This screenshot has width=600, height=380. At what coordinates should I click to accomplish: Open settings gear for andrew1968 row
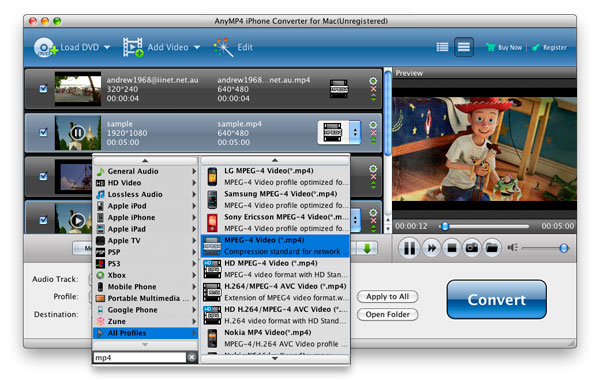click(x=373, y=81)
